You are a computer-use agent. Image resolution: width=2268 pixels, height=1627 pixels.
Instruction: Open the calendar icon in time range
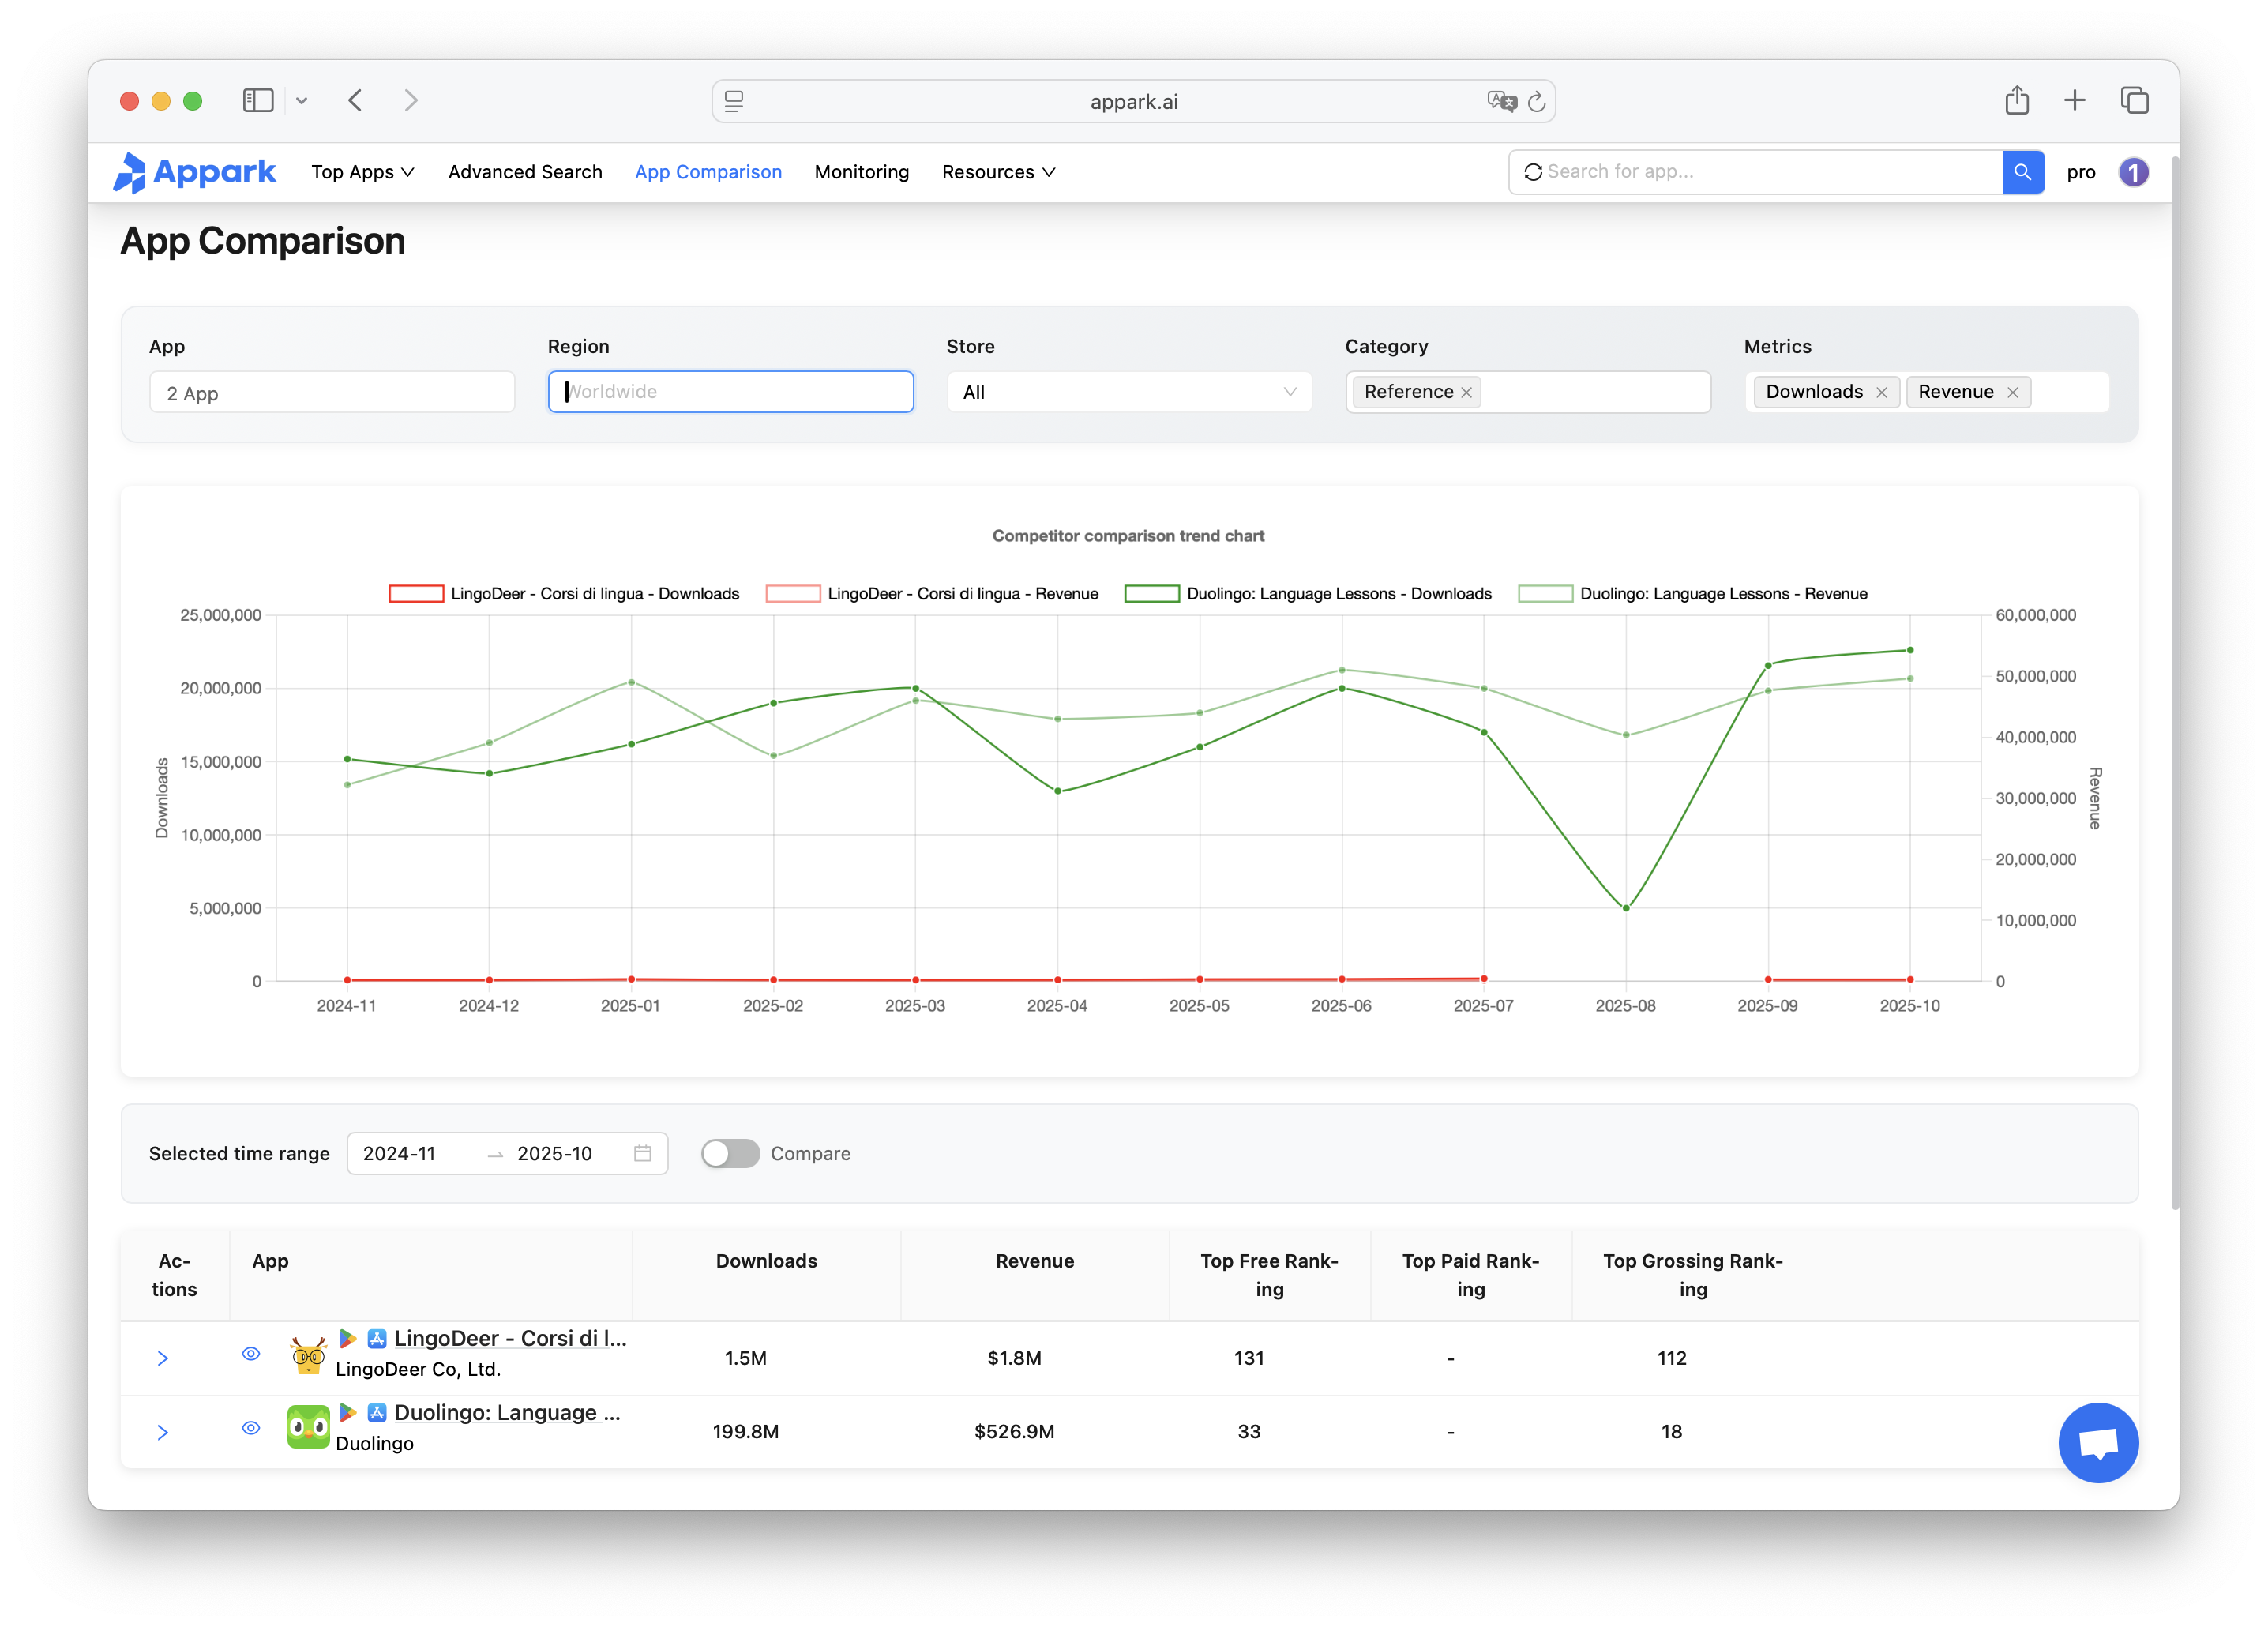pos(642,1153)
